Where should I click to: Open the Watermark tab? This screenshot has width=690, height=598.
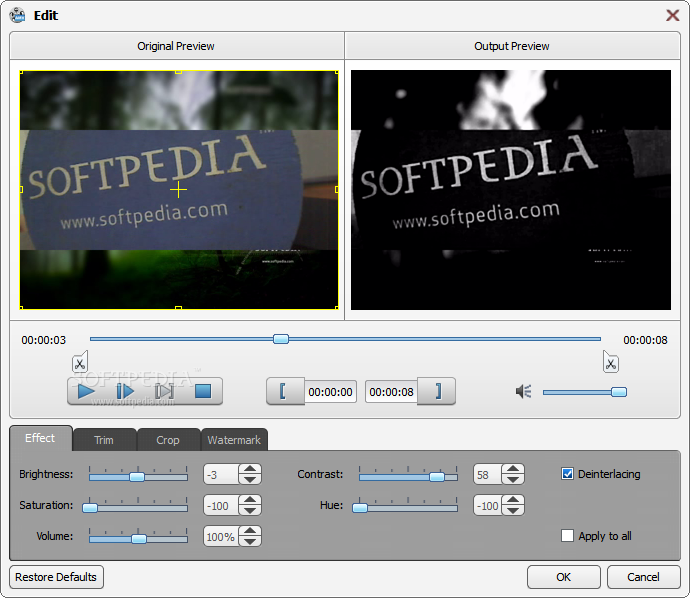[234, 440]
